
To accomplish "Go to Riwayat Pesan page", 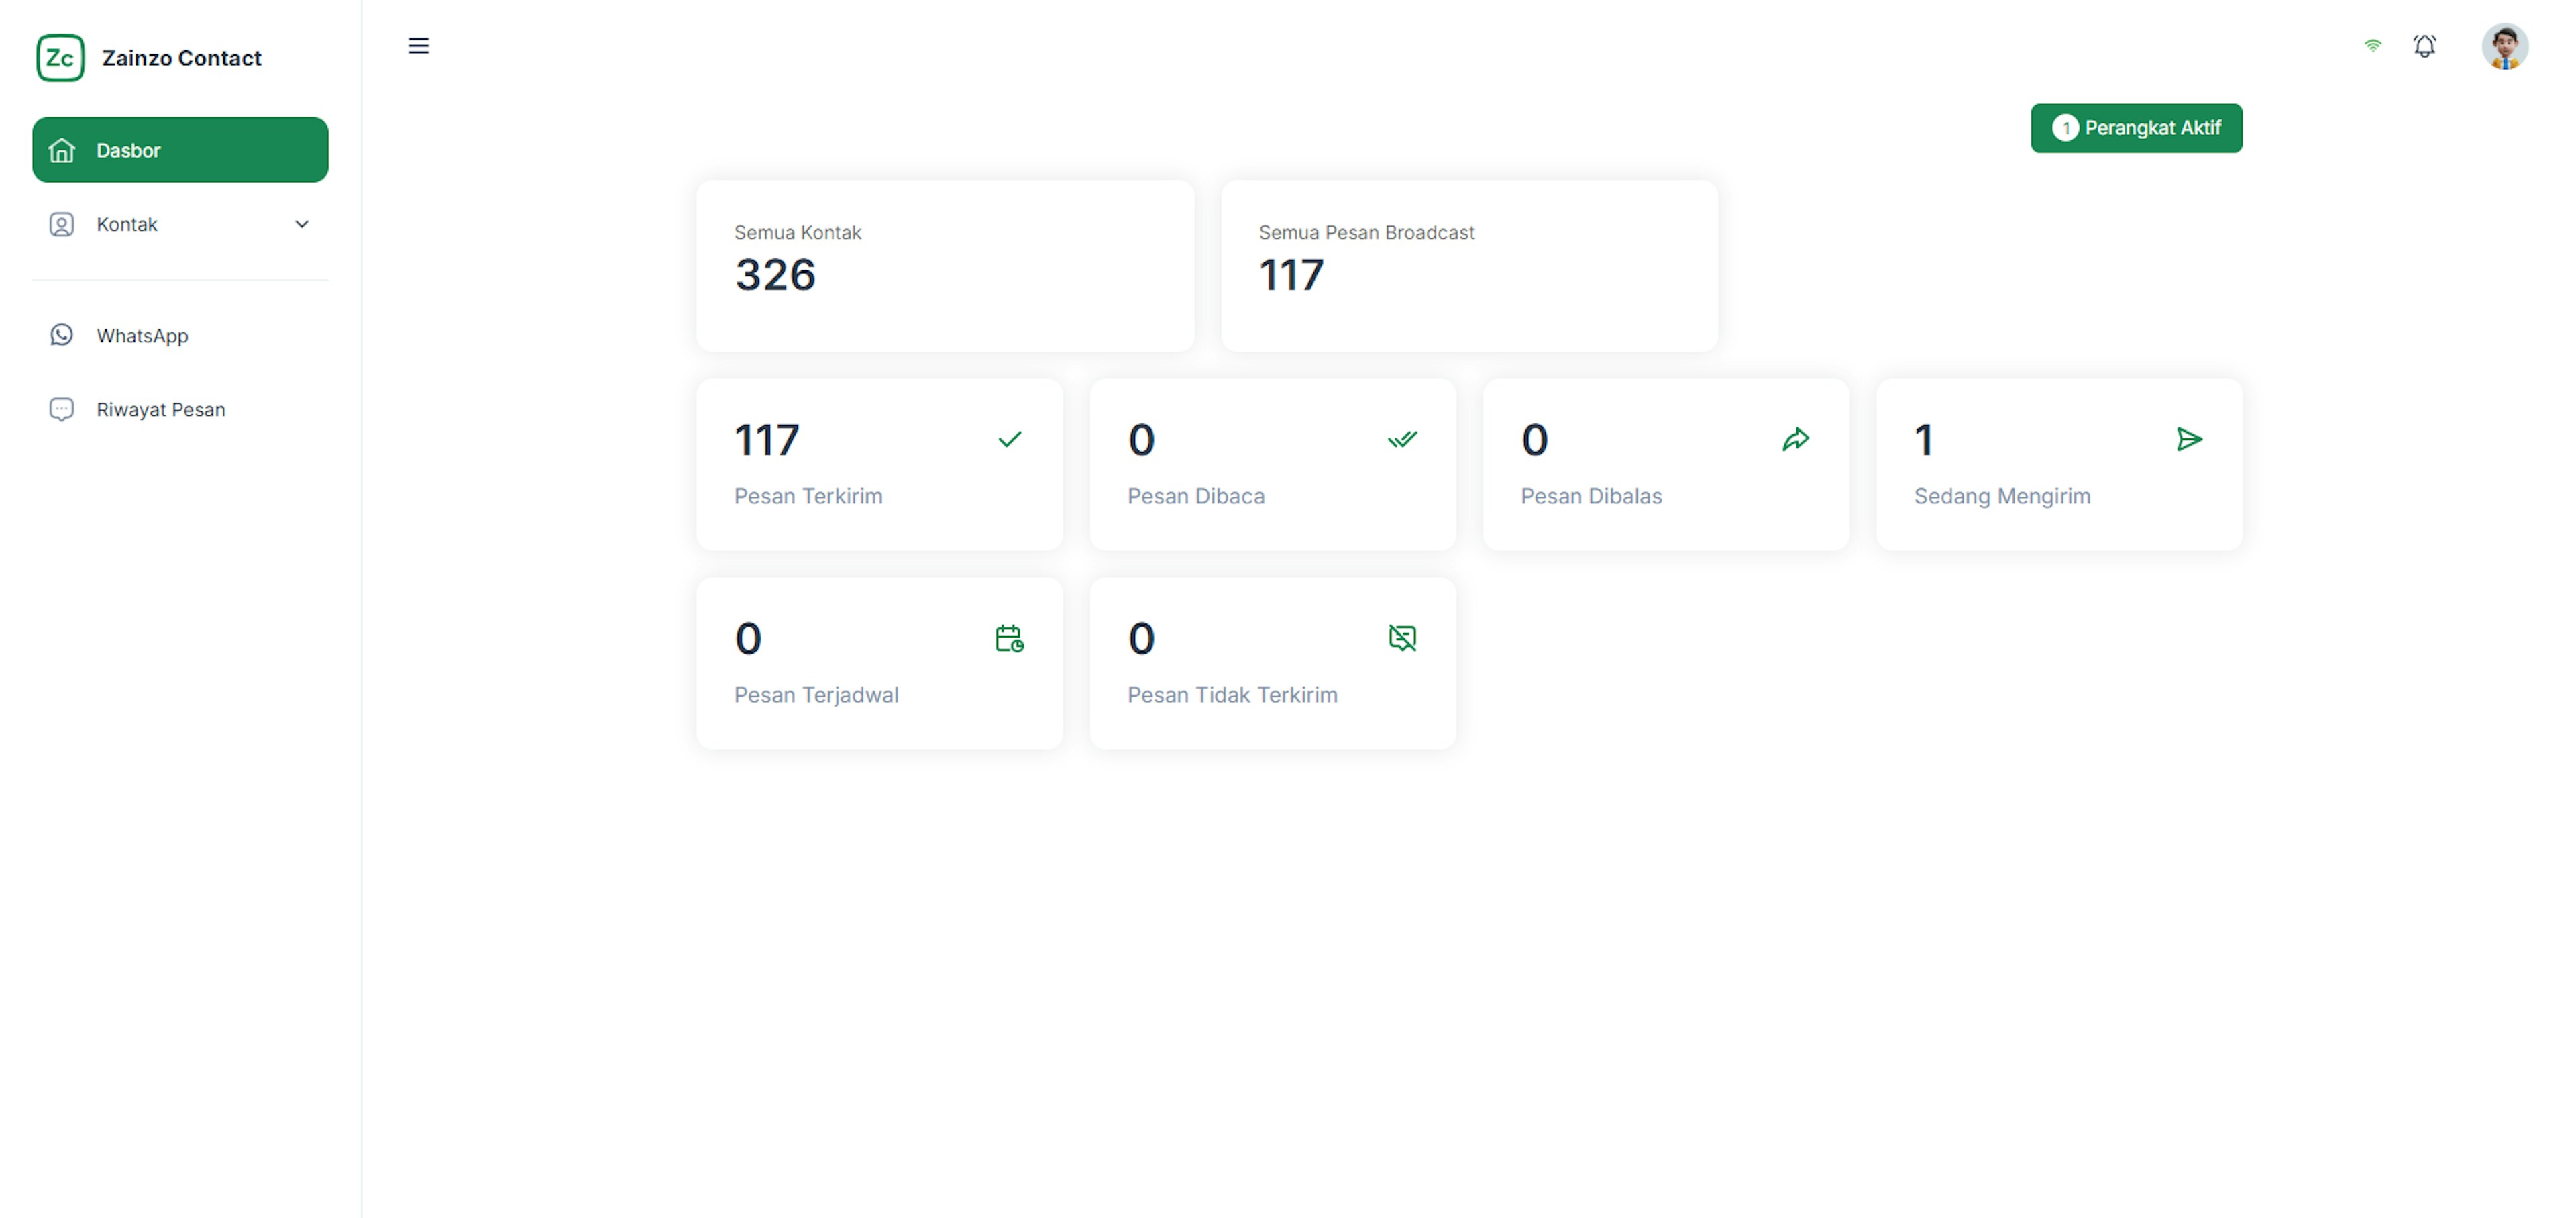I will click(x=160, y=410).
